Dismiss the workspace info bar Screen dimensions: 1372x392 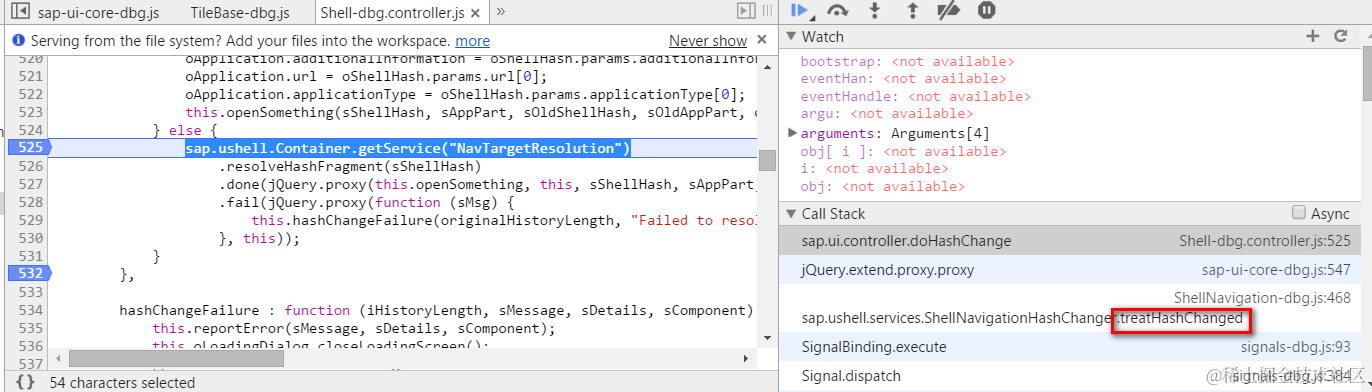762,41
